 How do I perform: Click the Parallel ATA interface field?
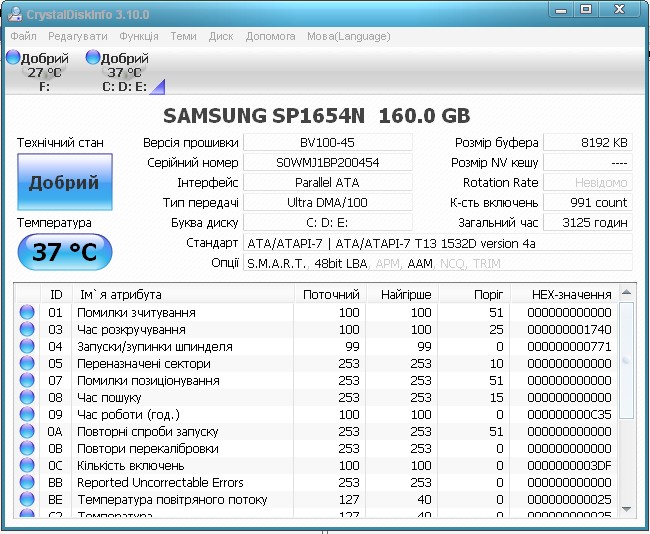(x=327, y=182)
